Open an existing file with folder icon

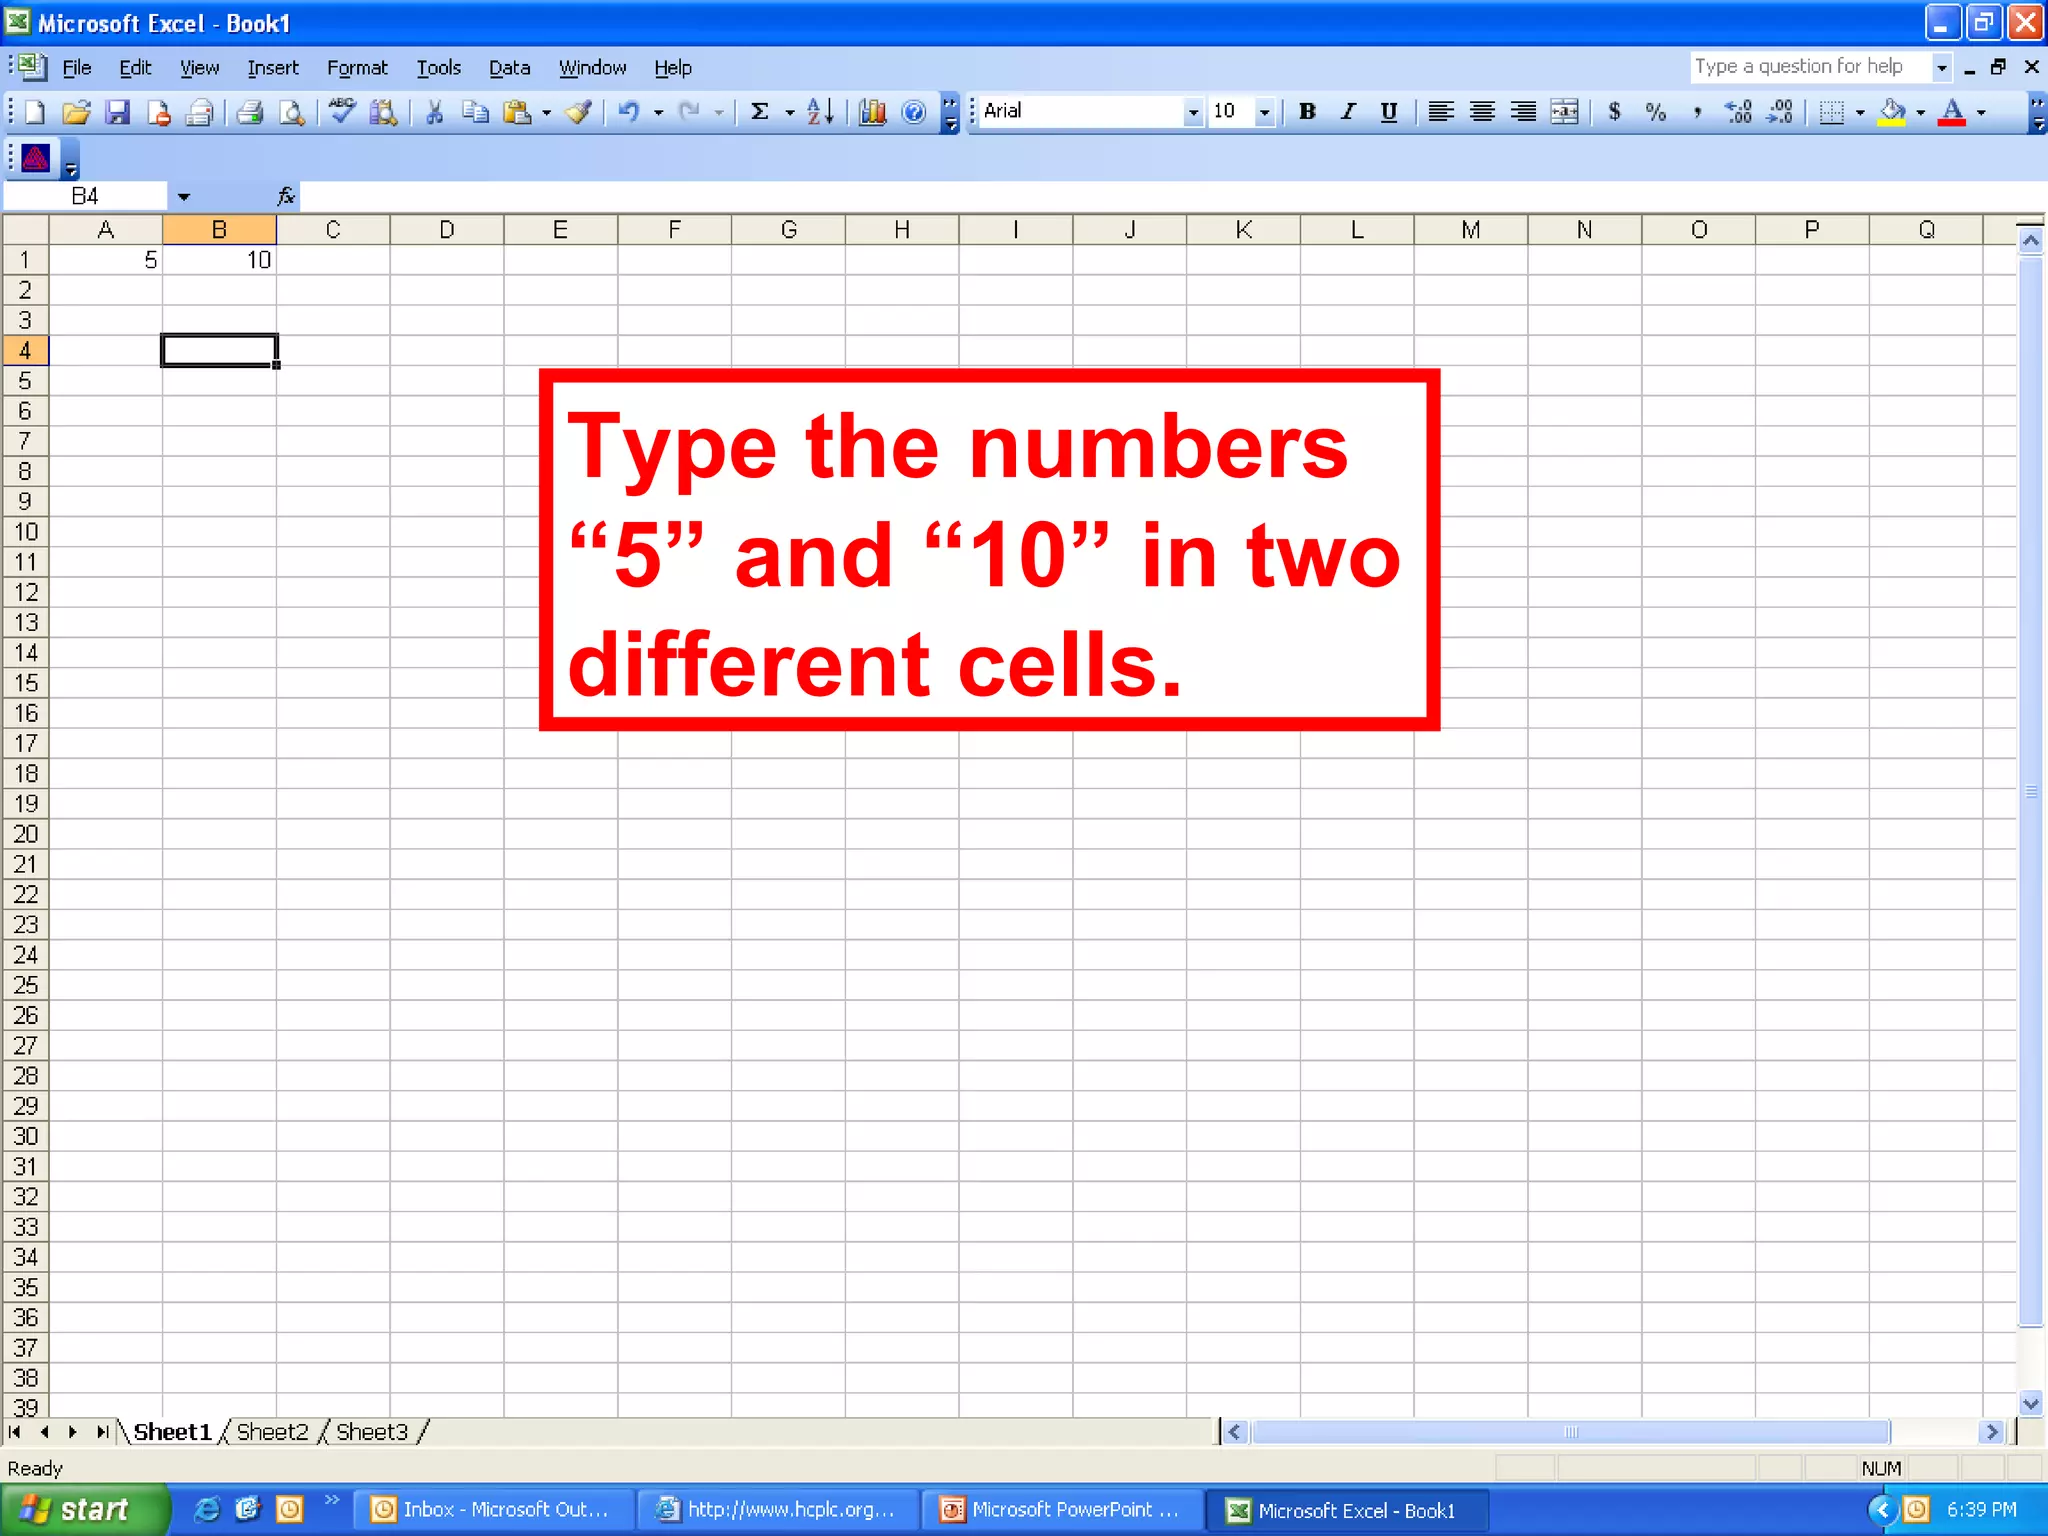[76, 112]
